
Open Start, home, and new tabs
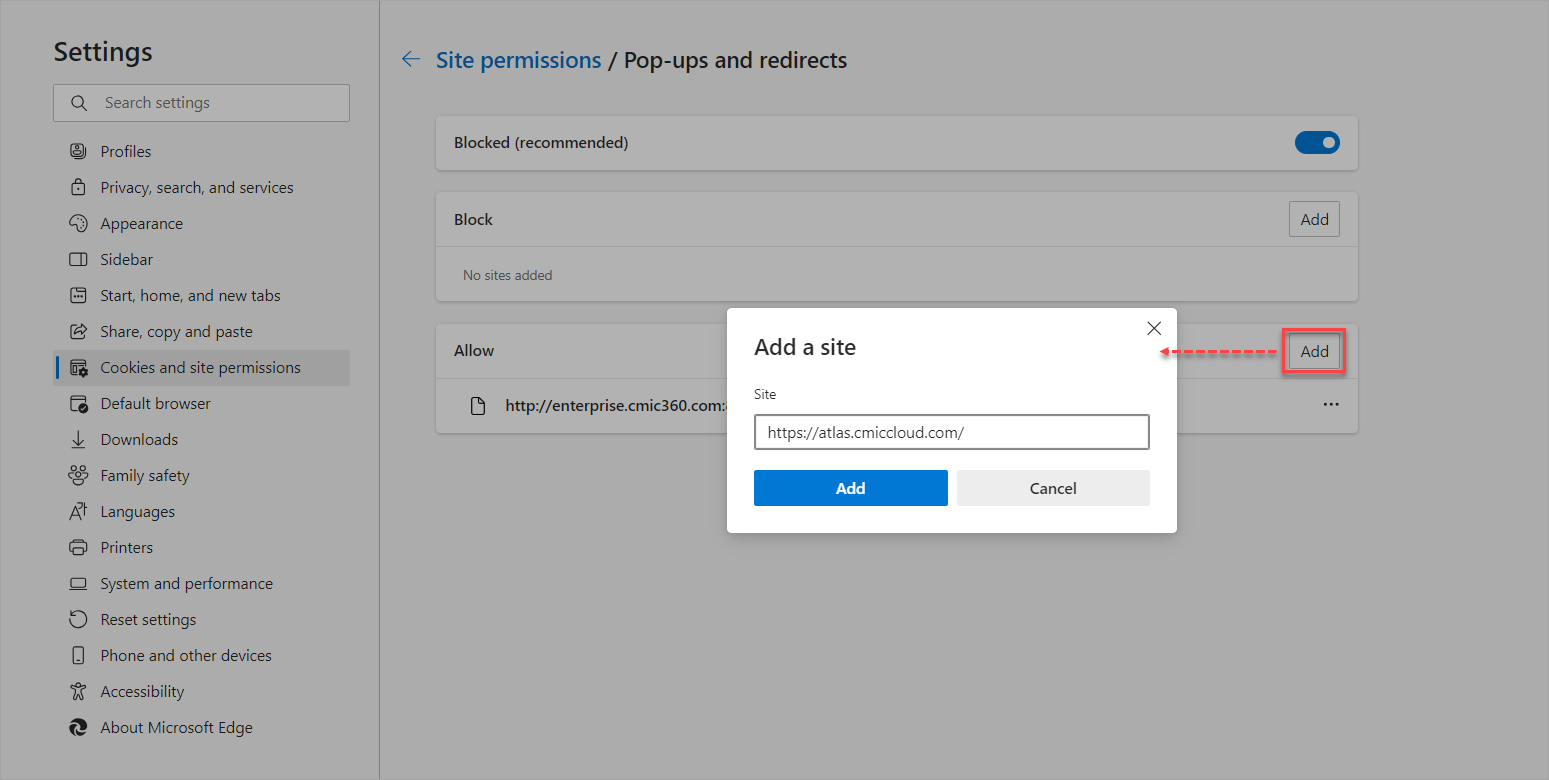190,296
